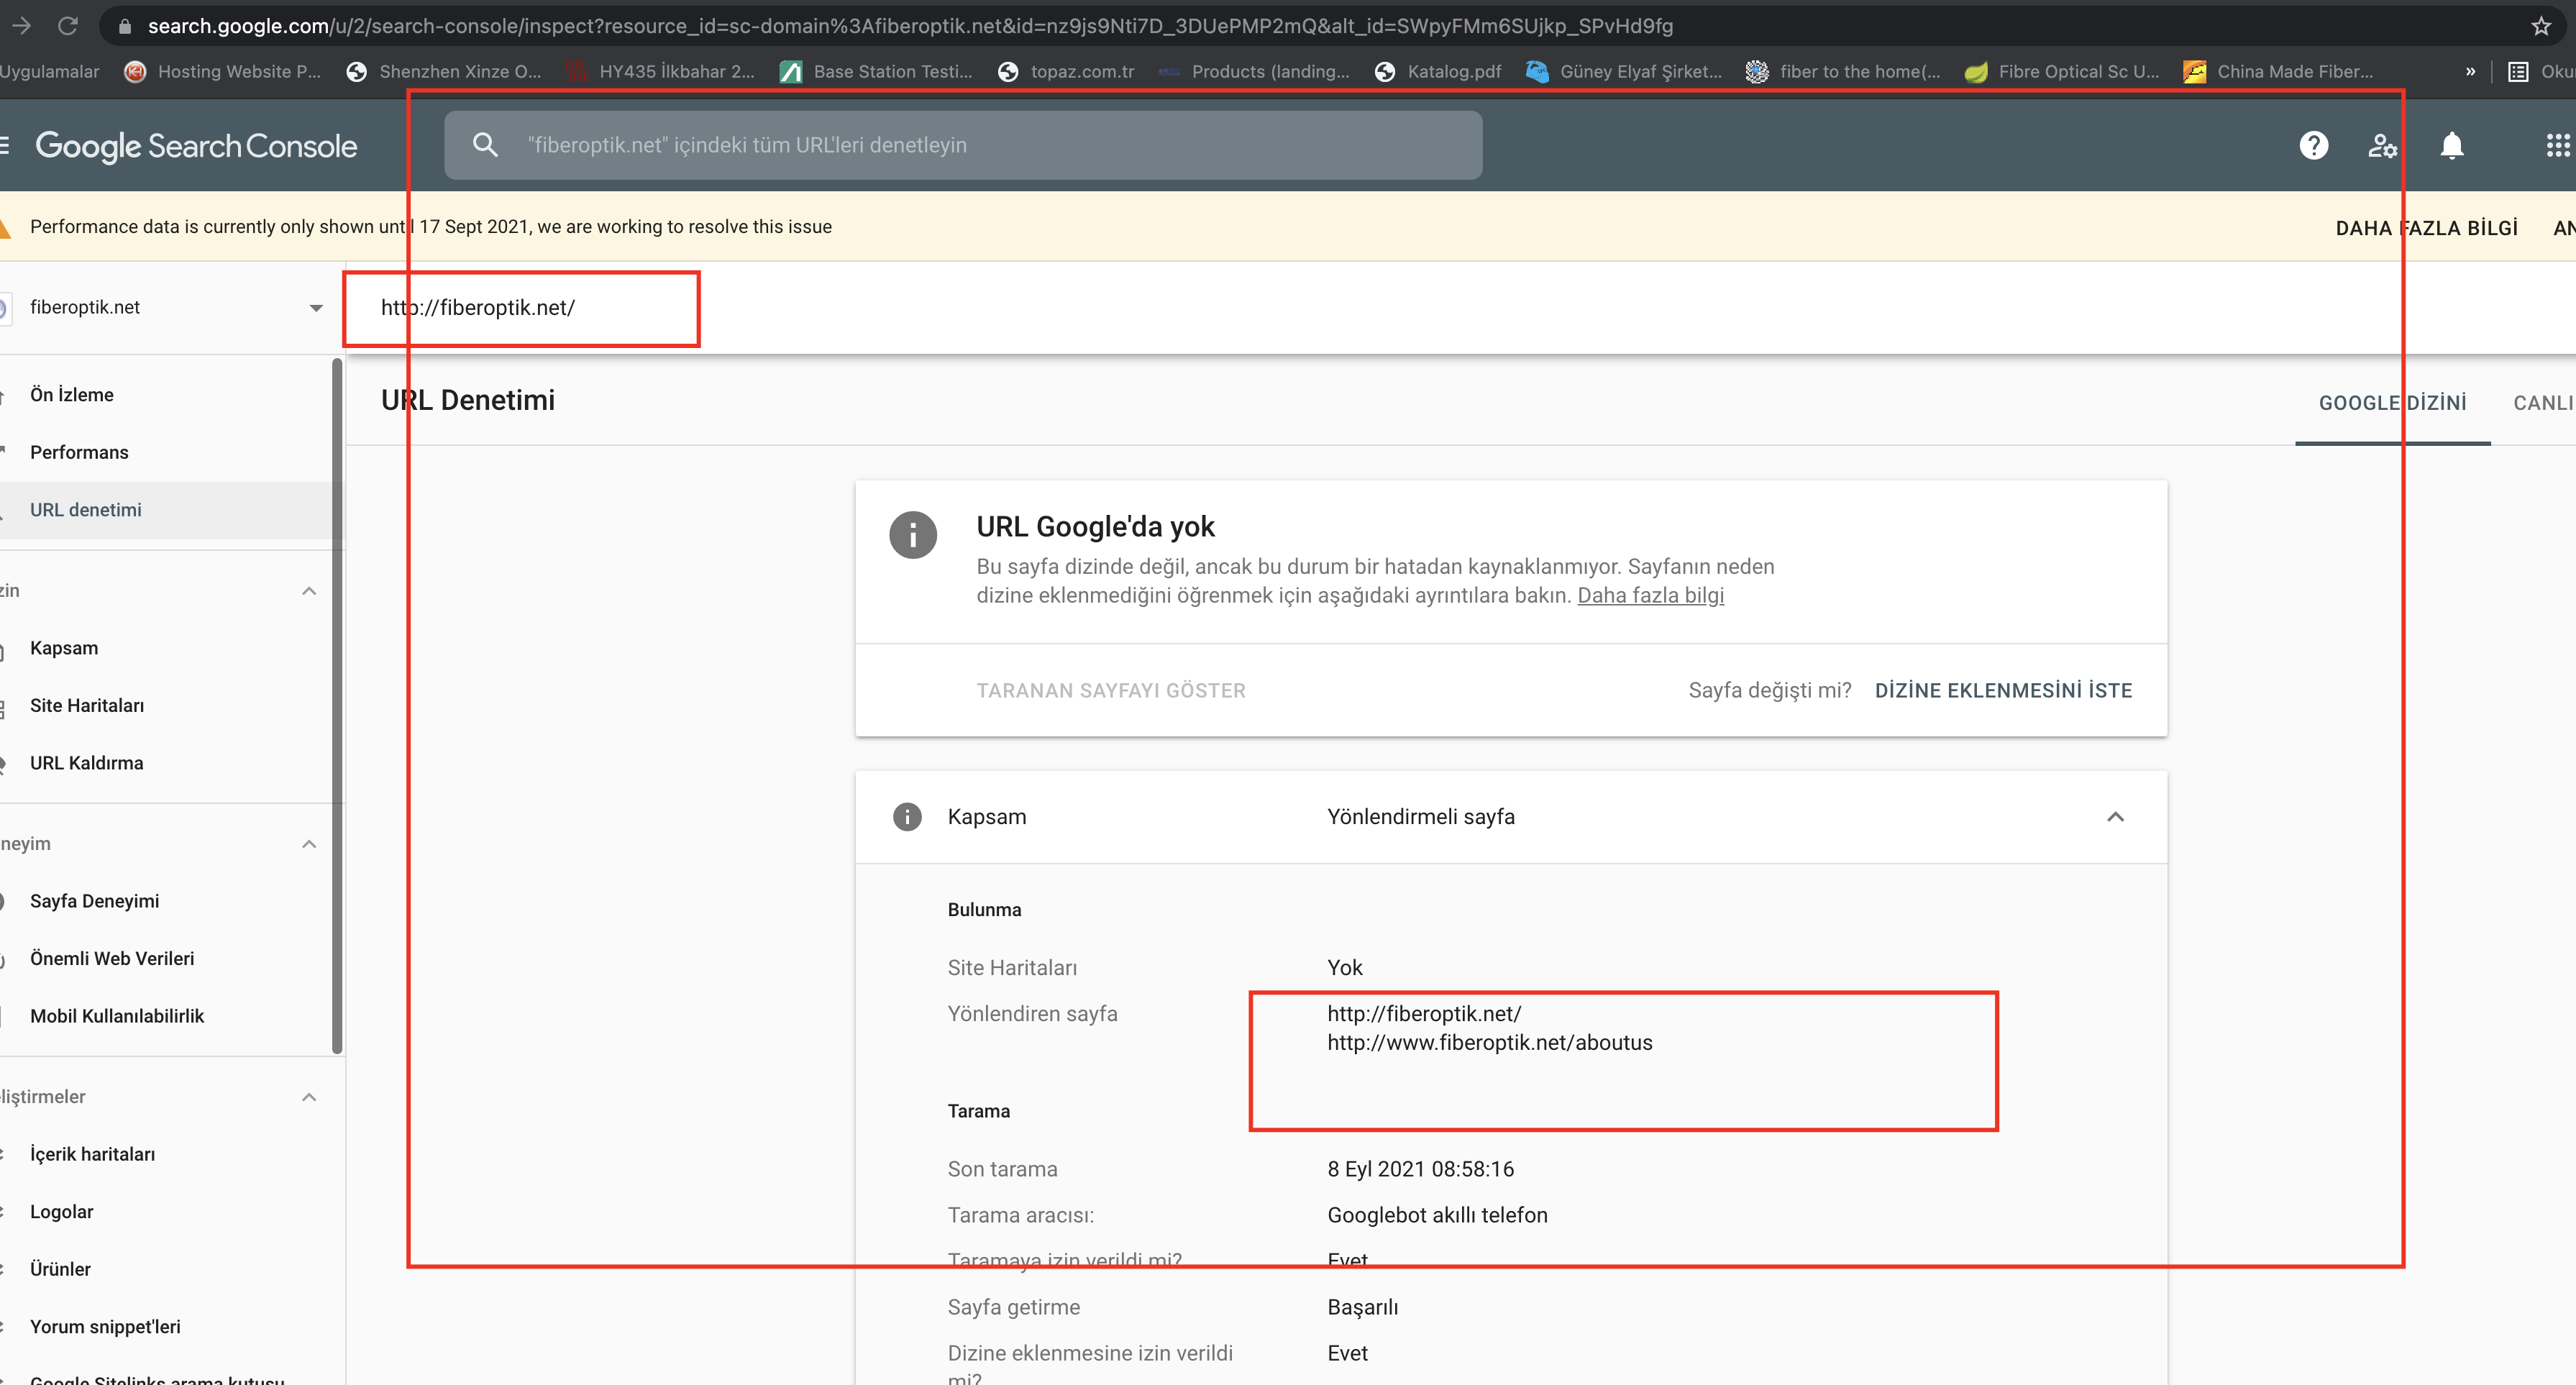Click DİZİNE EKLENMESİNİ İSTE button

click(2003, 691)
